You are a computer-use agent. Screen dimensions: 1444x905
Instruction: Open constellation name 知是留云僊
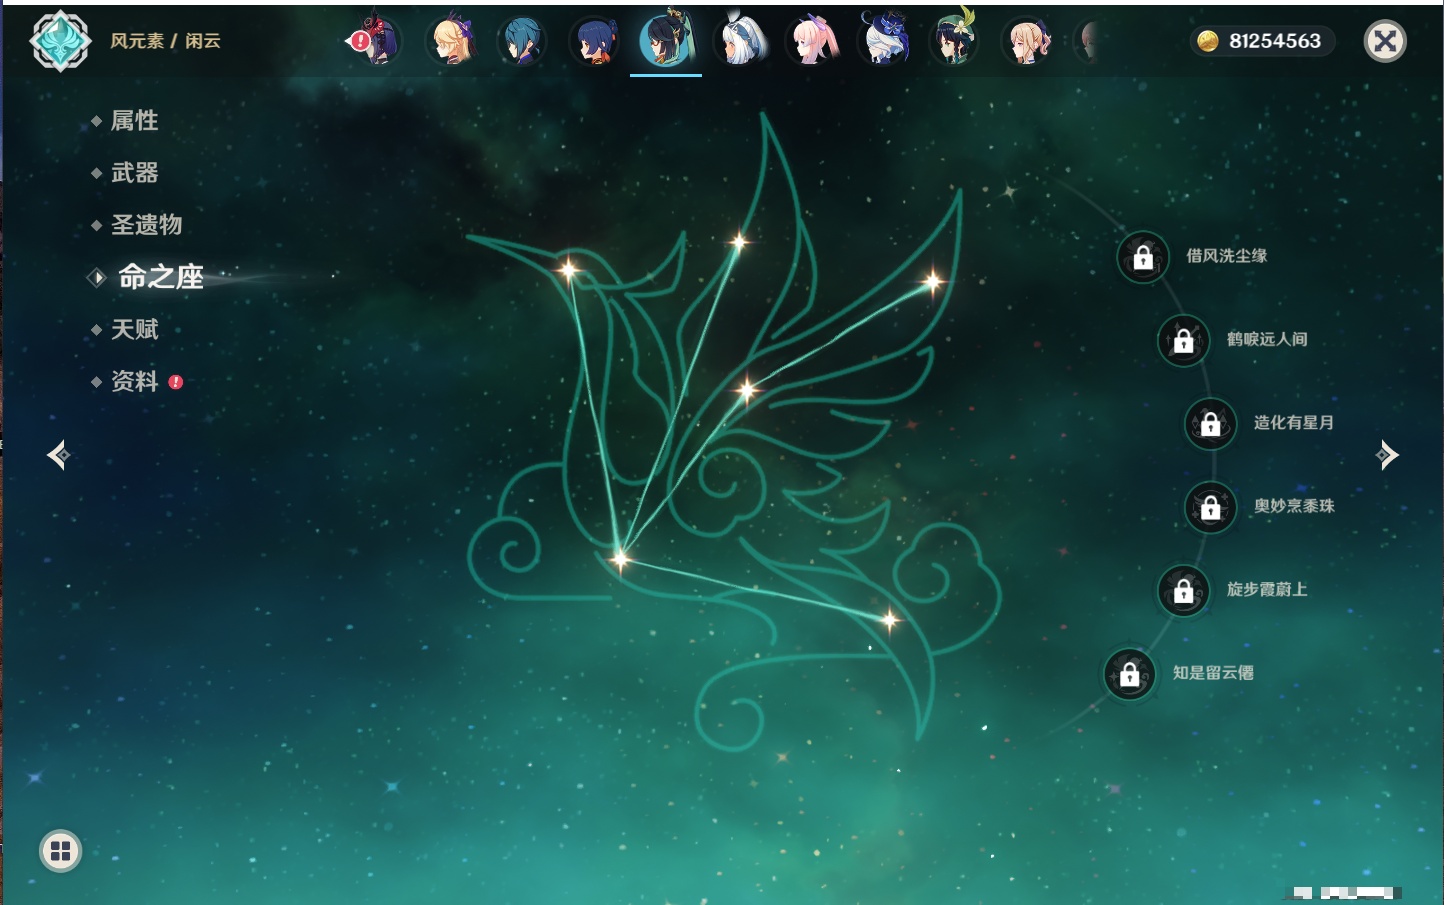pyautogui.click(x=1213, y=673)
